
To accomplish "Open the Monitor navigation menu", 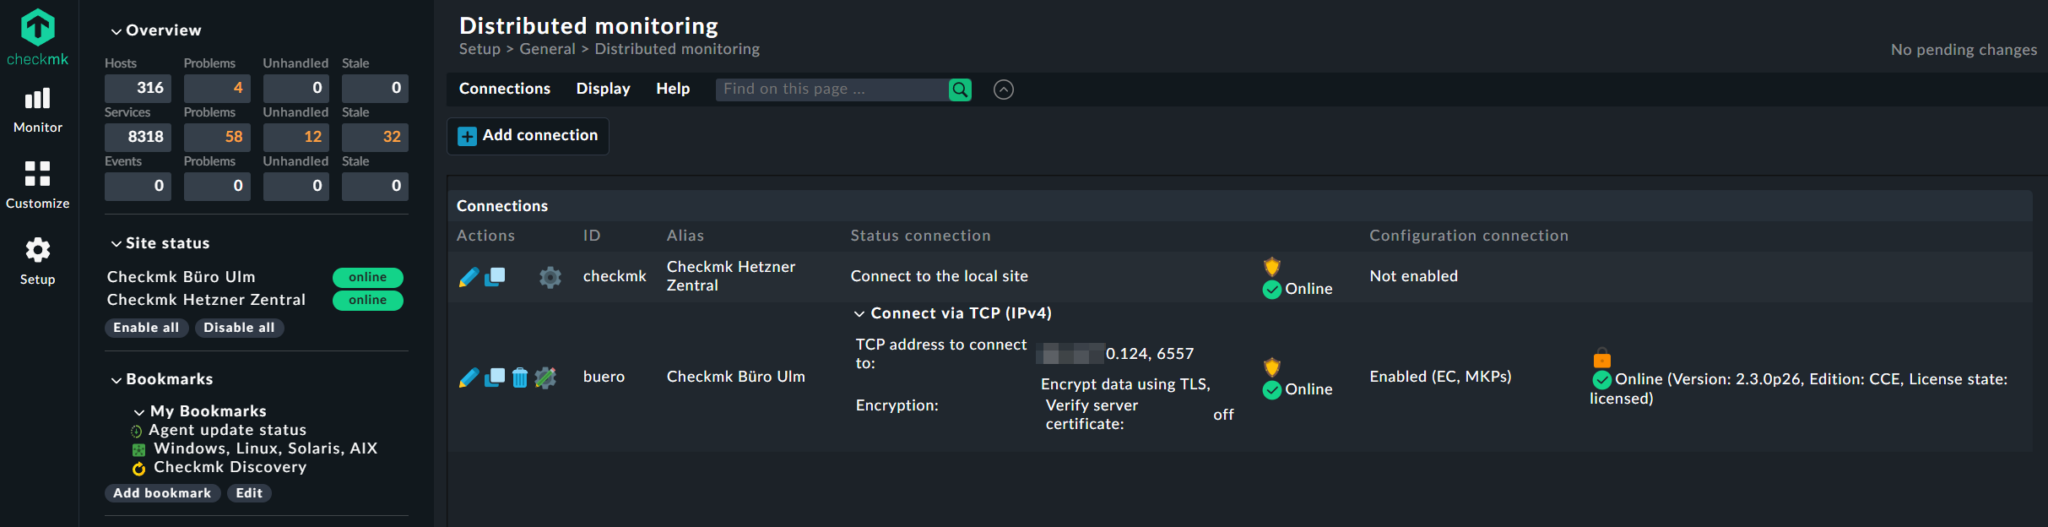I will [x=37, y=110].
